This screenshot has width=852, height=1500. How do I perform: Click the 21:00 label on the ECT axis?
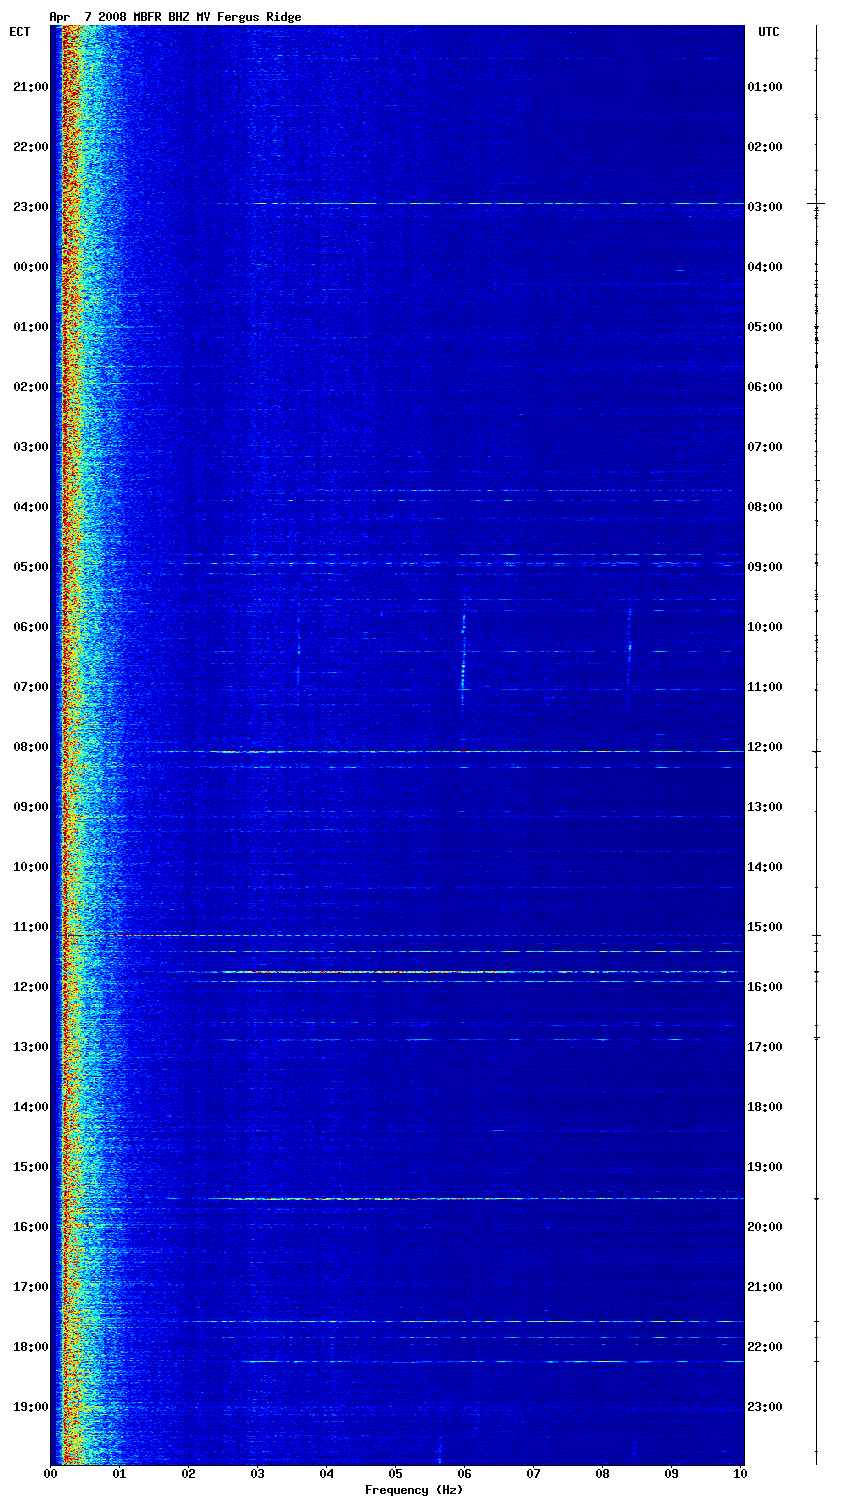(x=30, y=87)
